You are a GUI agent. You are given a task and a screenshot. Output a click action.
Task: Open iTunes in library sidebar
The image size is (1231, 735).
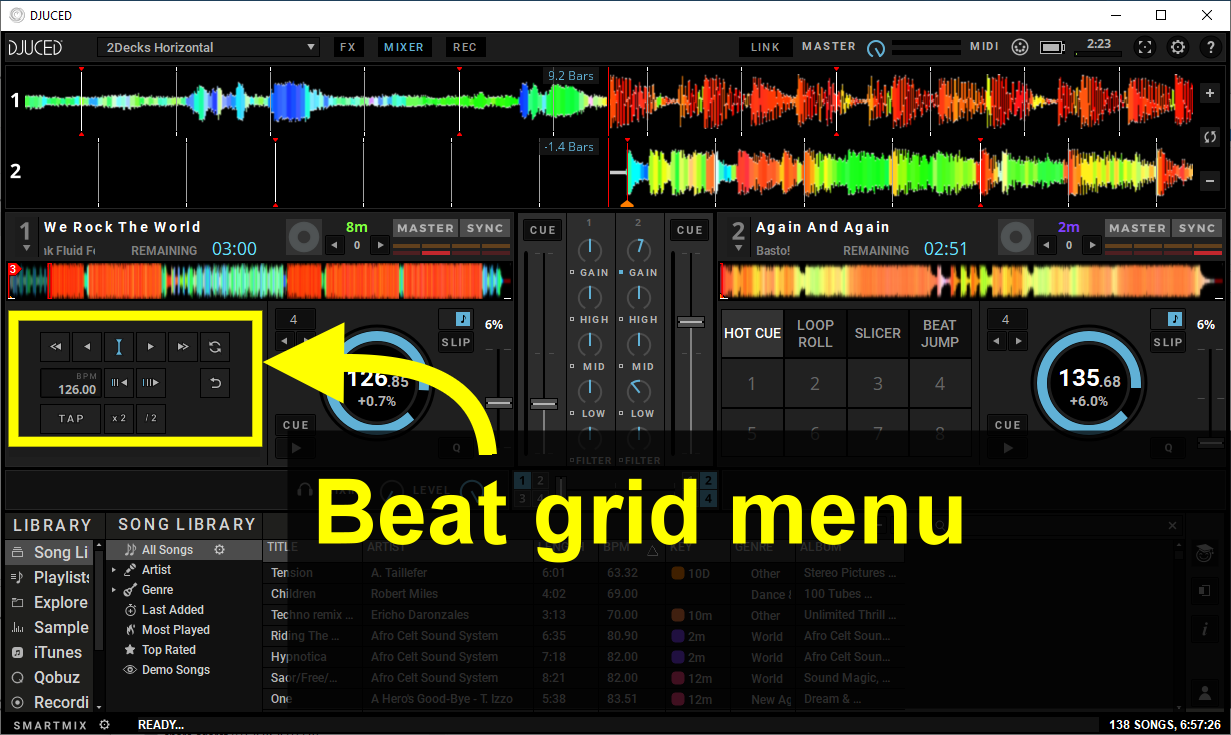[x=50, y=652]
